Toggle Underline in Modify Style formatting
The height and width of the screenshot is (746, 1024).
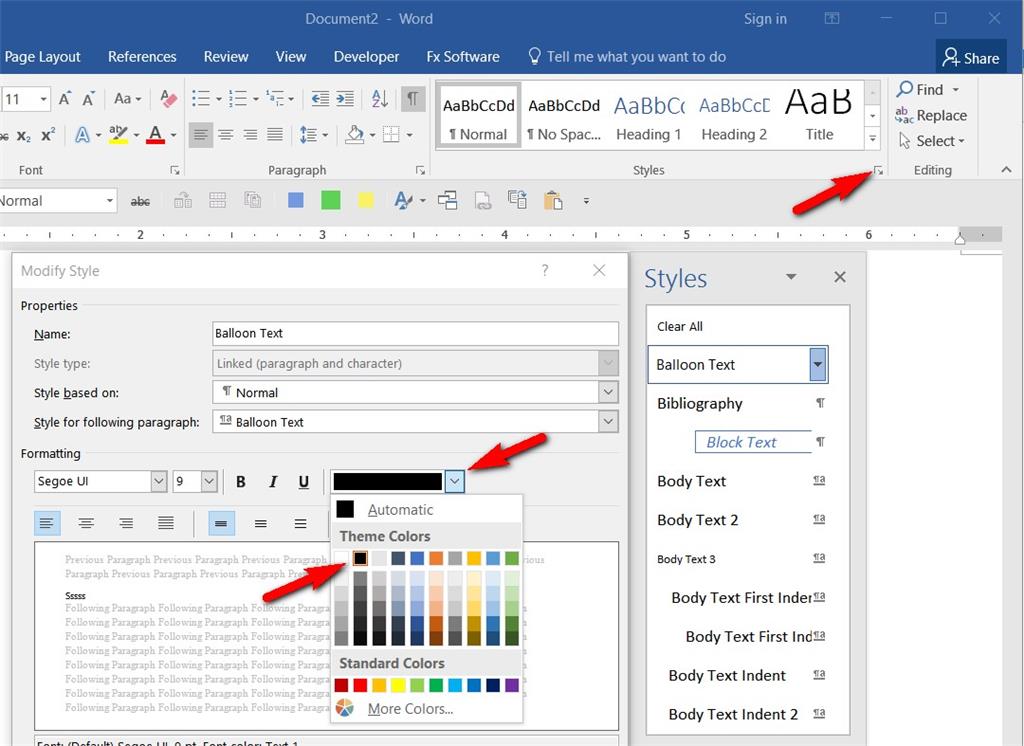click(x=304, y=482)
